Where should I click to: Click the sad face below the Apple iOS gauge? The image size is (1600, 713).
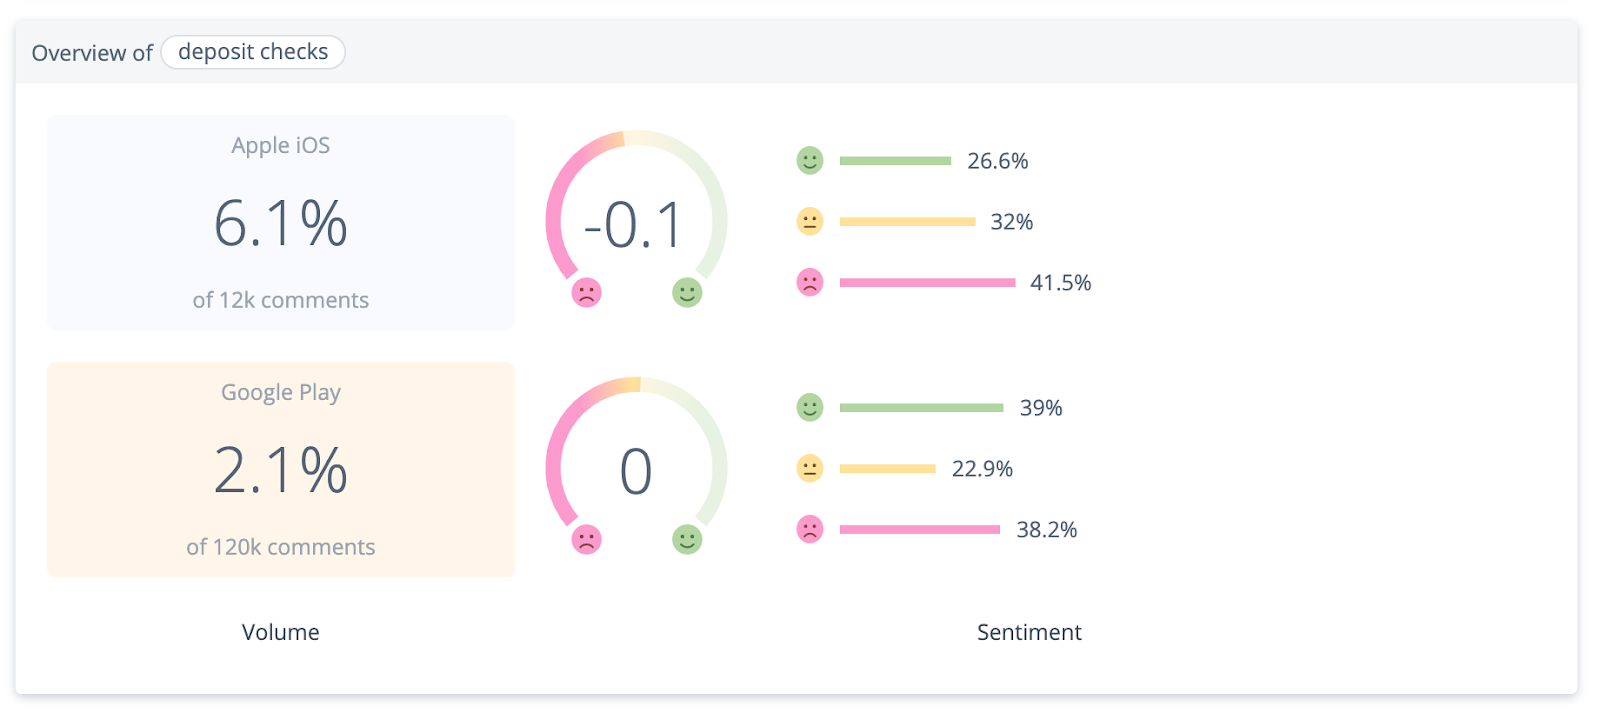(x=588, y=293)
